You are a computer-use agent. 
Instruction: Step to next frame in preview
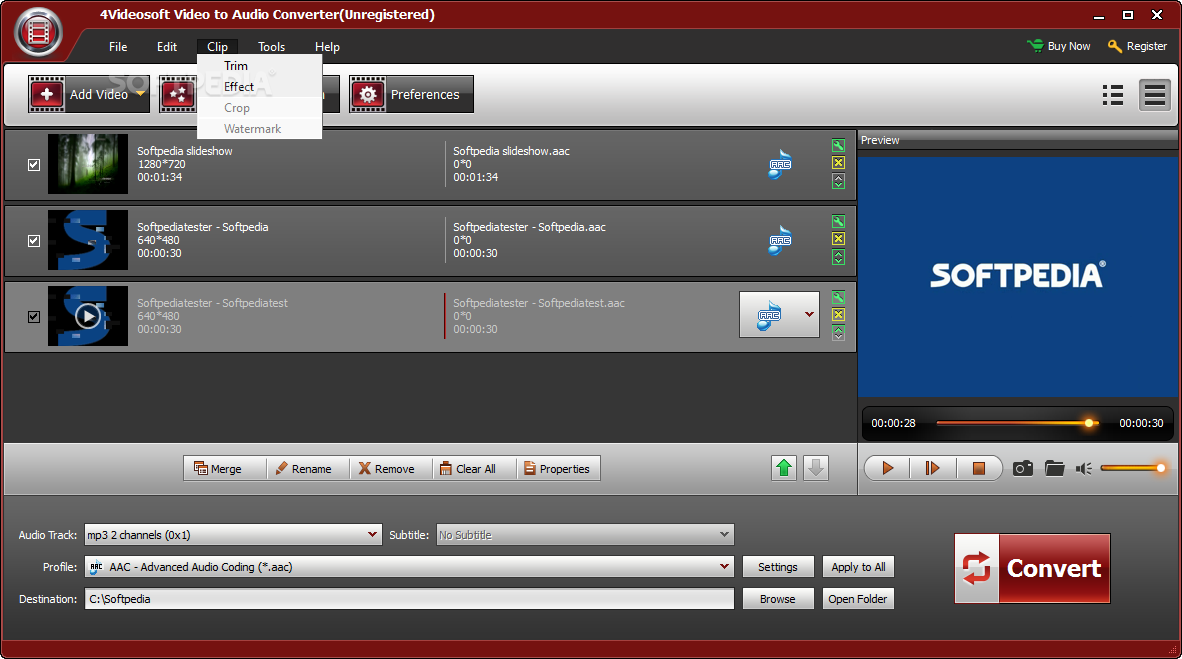click(932, 468)
